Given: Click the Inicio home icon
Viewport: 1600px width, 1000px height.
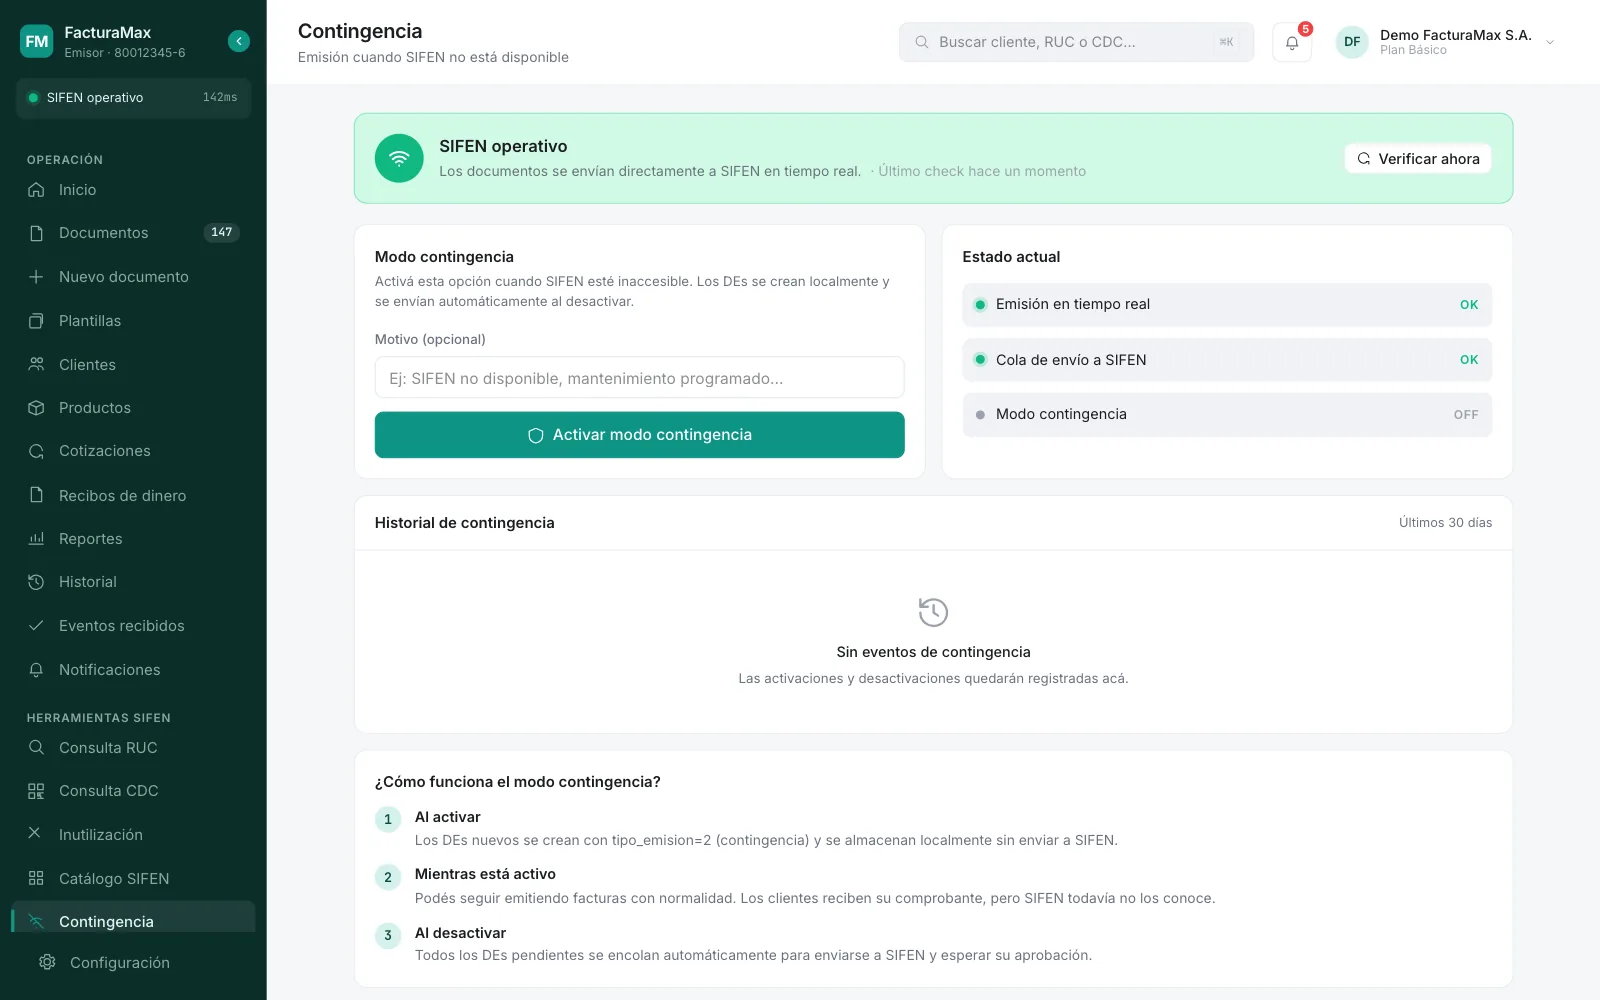Looking at the screenshot, I should tap(36, 190).
